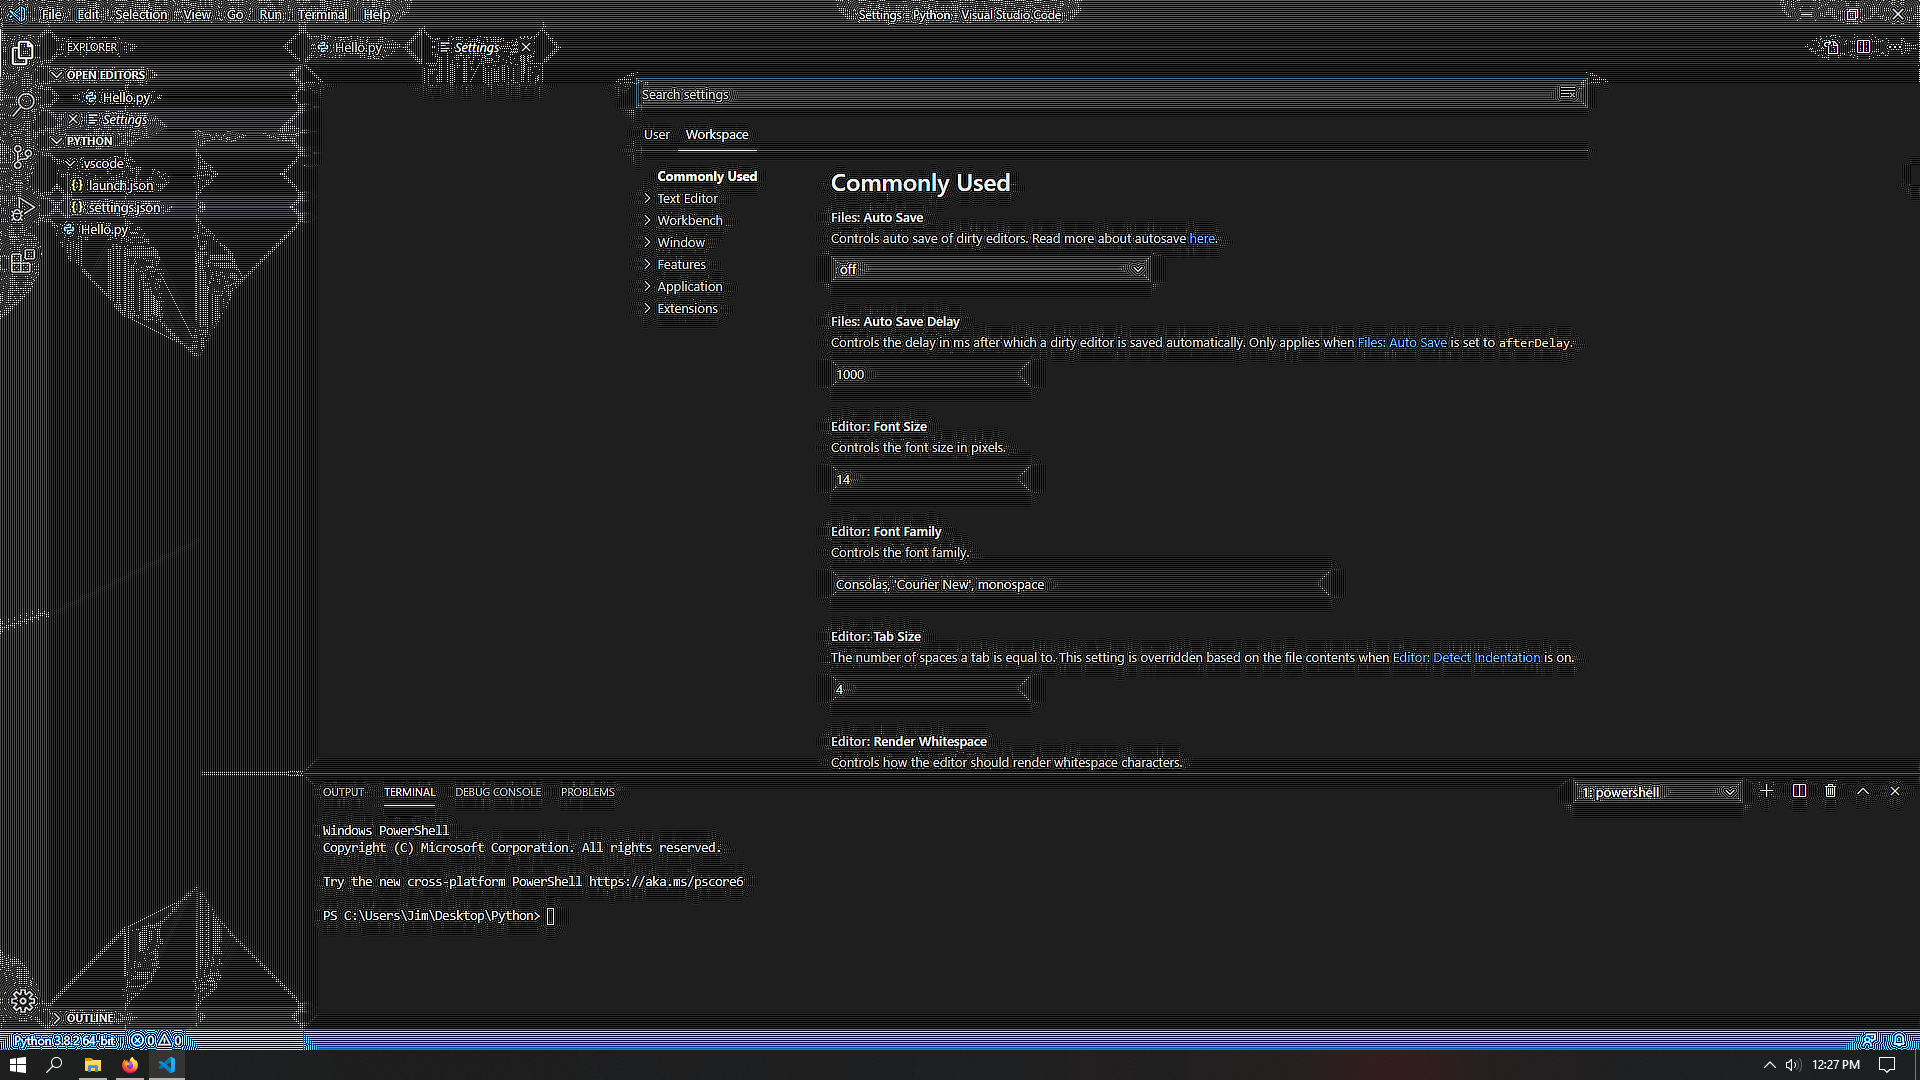Viewport: 1920px width, 1080px height.
Task: Open the editor More Actions ellipsis
Action: point(1895,47)
